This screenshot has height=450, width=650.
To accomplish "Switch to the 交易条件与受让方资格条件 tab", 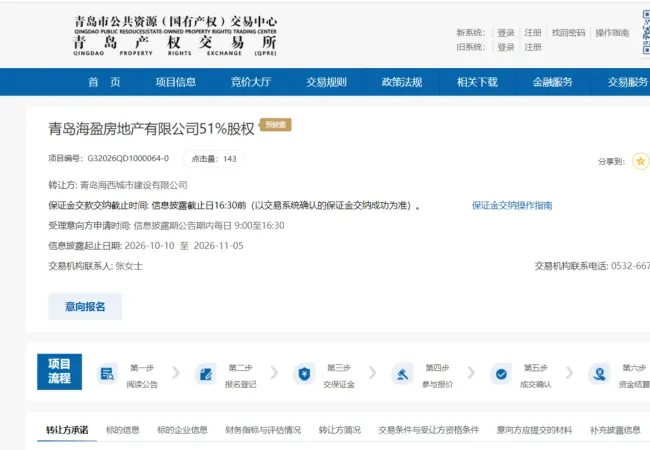I will pos(429,430).
